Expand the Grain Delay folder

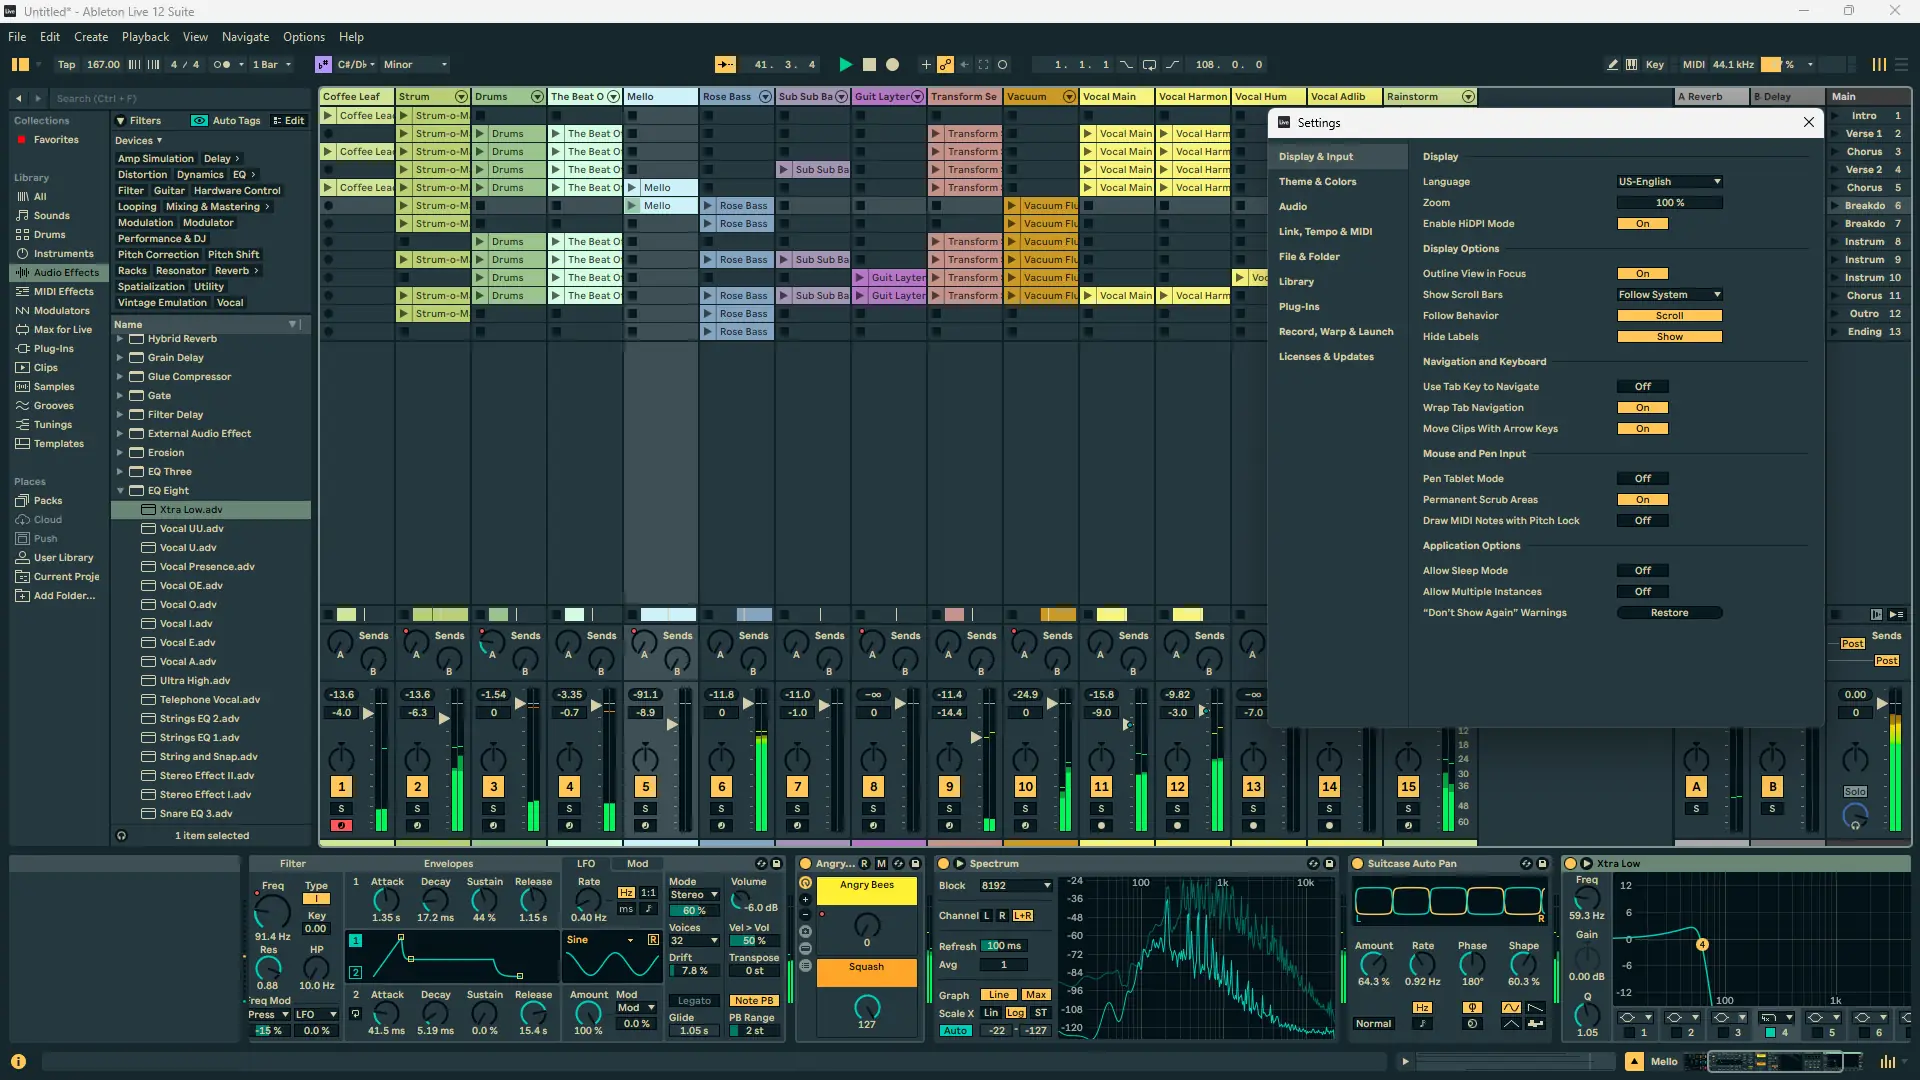click(x=120, y=358)
